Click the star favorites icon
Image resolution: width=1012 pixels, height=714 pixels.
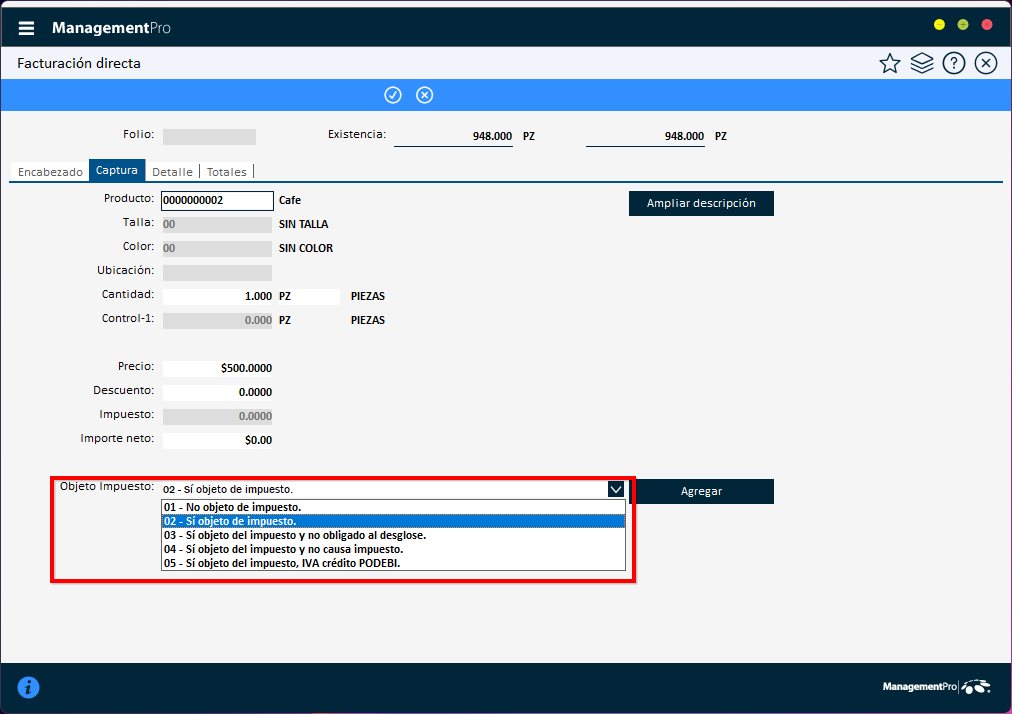point(889,62)
